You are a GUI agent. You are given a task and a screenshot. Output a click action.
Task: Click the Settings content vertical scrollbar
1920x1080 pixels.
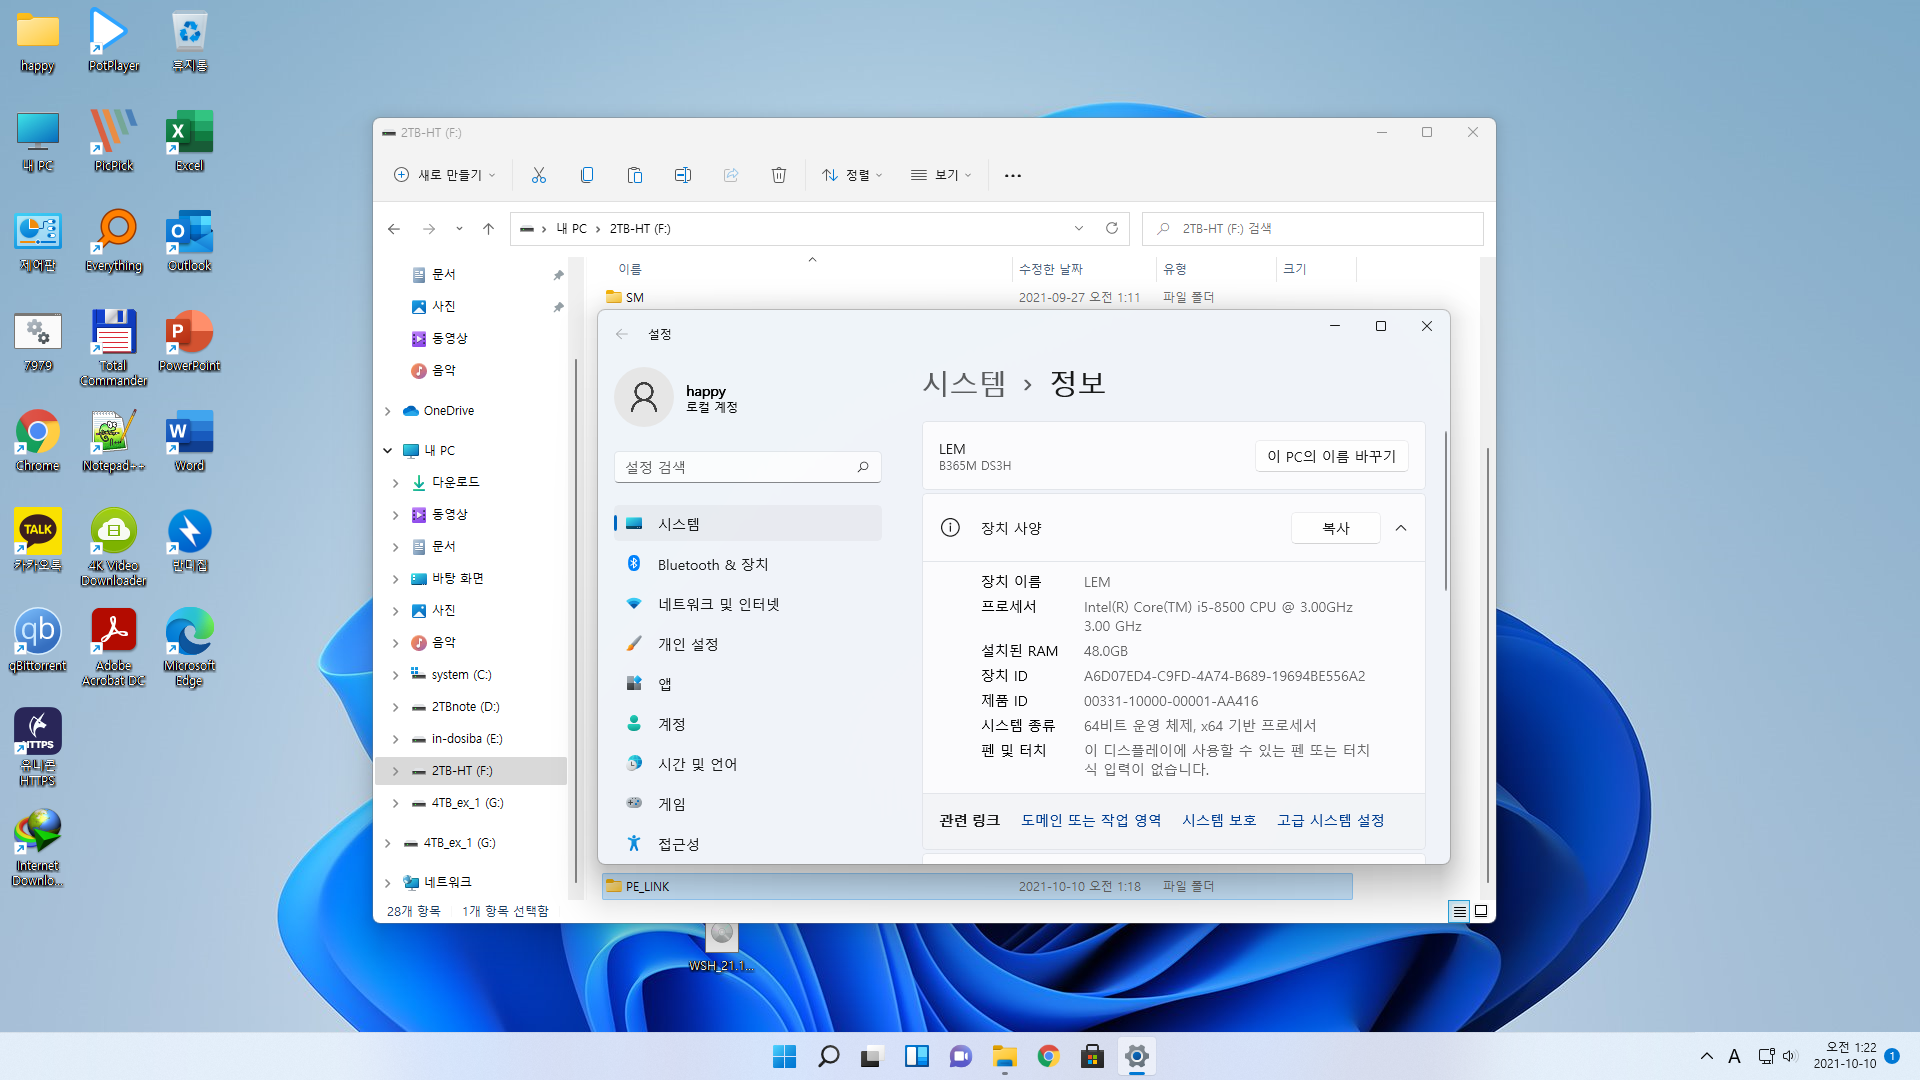tap(1445, 510)
